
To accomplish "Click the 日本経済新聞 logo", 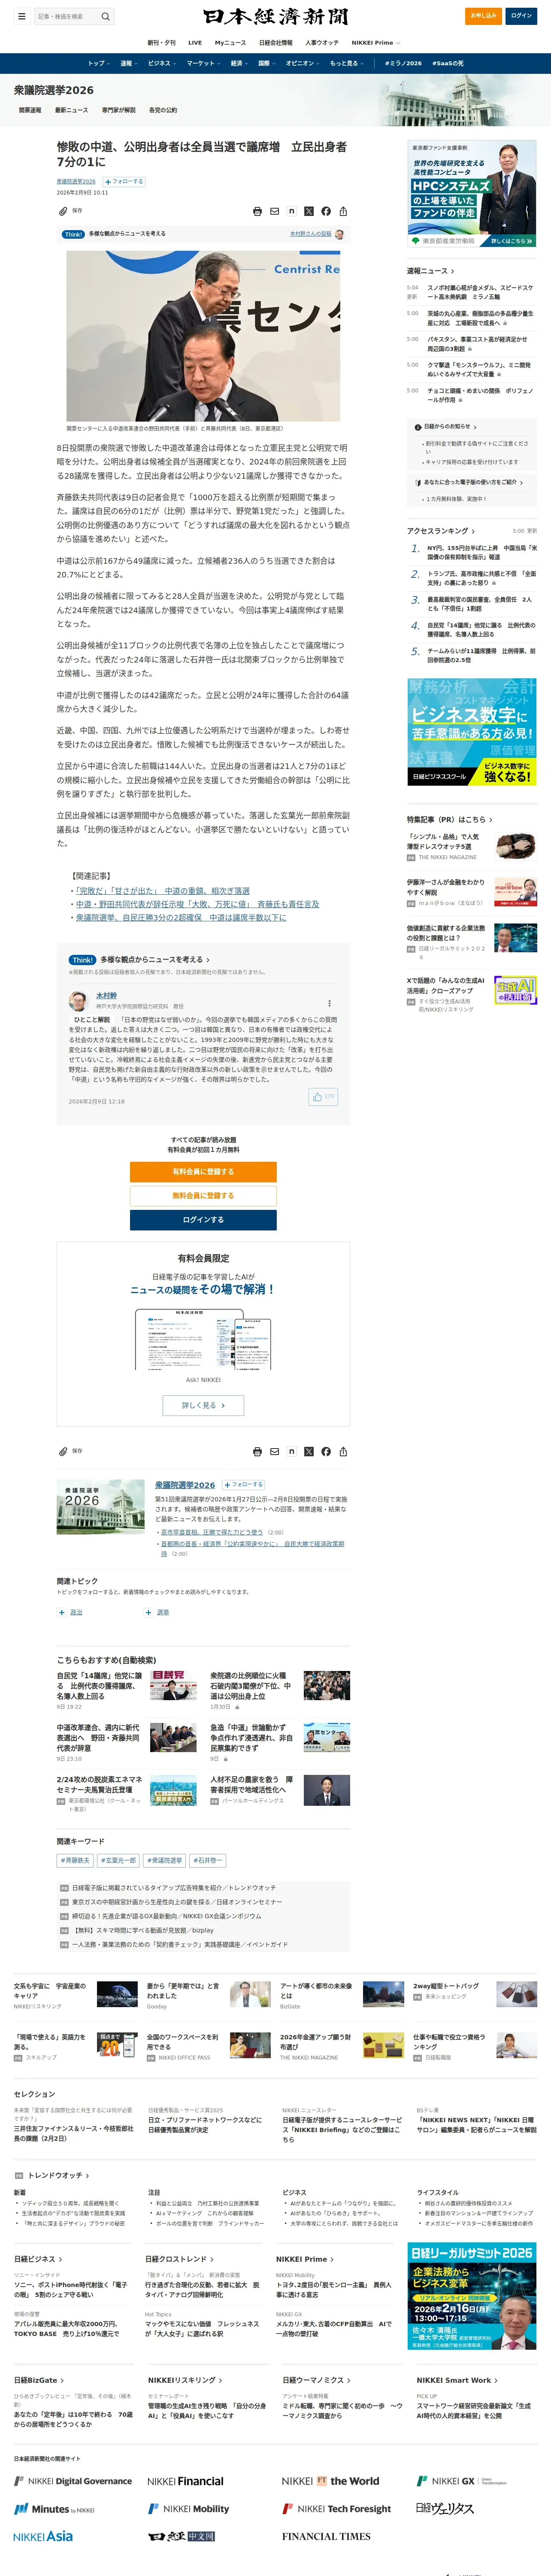I will pyautogui.click(x=275, y=16).
